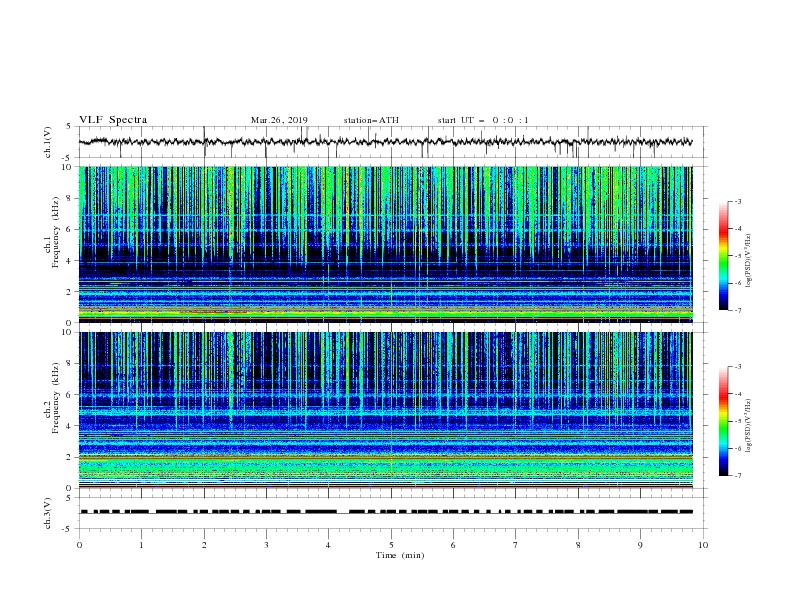This screenshot has height=612, width=792.
Task: Click time axis tick label "6"
Action: tap(453, 545)
